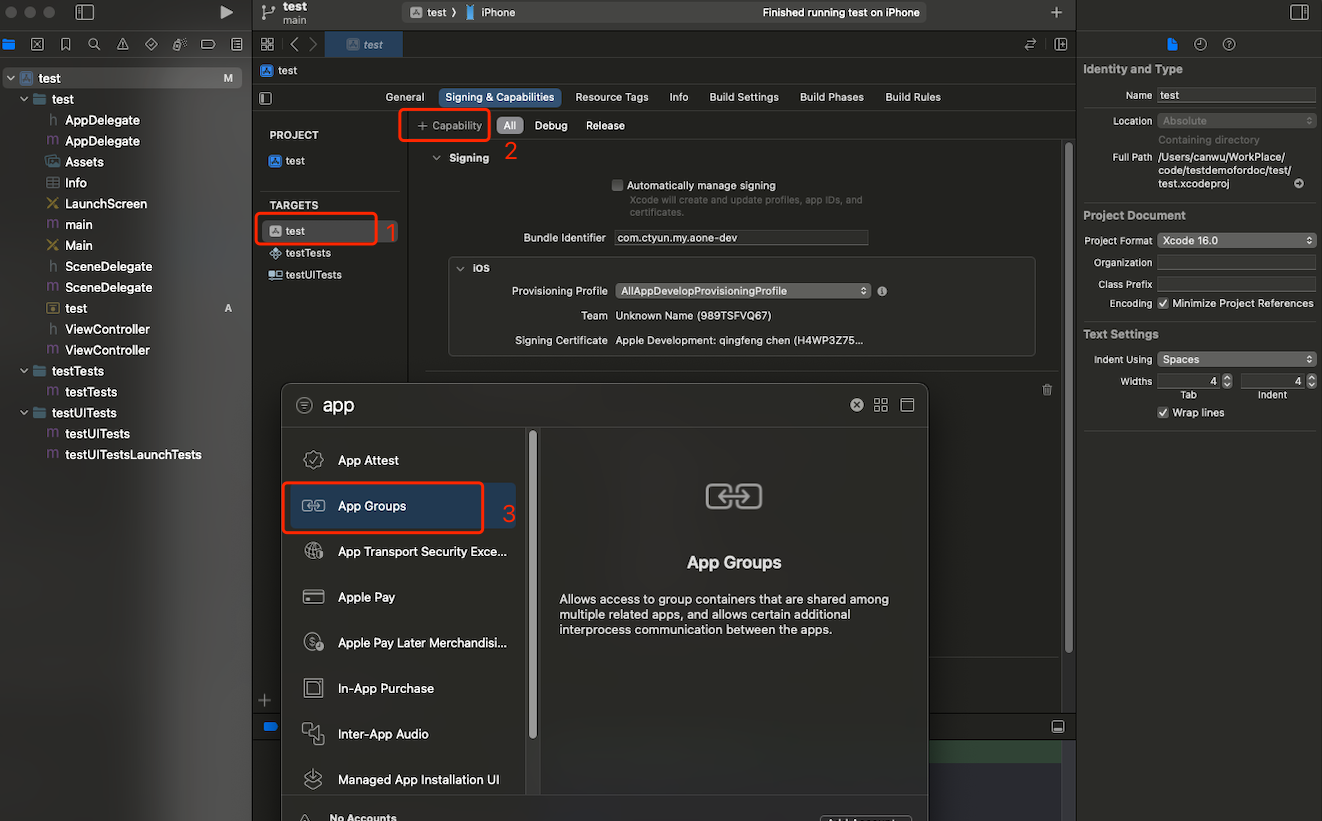Open the Find navigator magnifier icon
The height and width of the screenshot is (821, 1322).
click(x=94, y=44)
